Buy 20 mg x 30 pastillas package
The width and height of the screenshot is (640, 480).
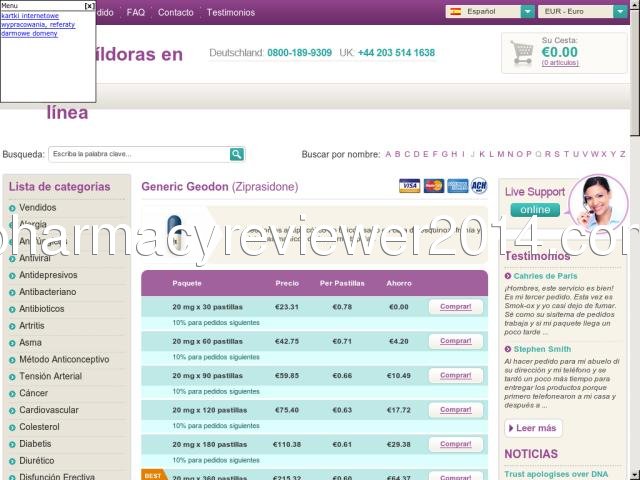[456, 307]
